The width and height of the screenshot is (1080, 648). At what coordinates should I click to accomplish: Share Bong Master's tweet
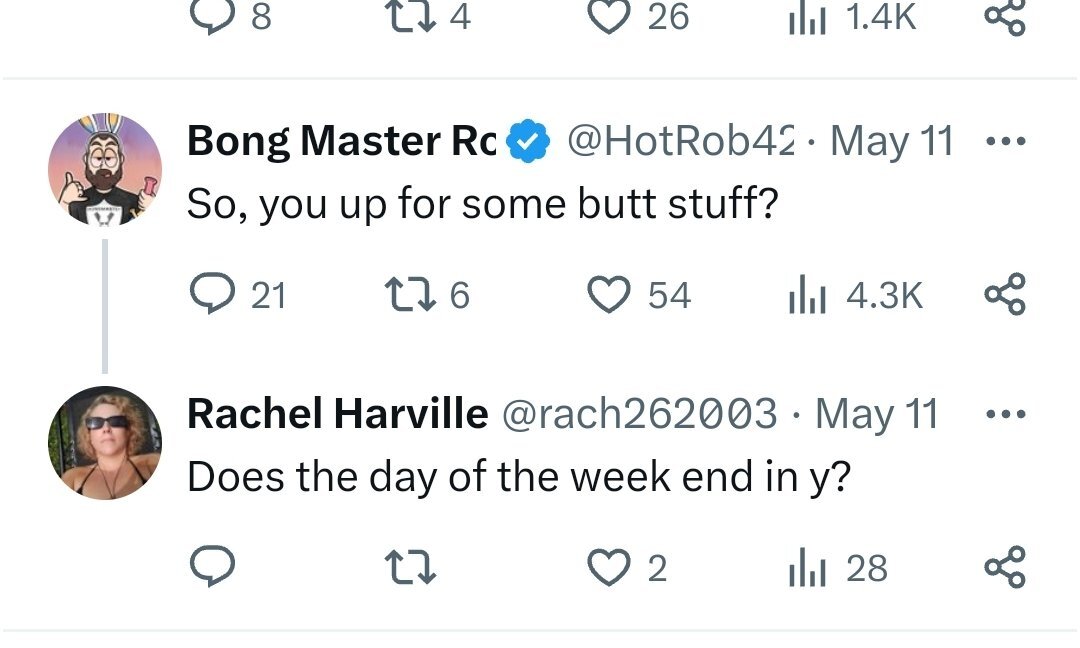tap(1004, 295)
